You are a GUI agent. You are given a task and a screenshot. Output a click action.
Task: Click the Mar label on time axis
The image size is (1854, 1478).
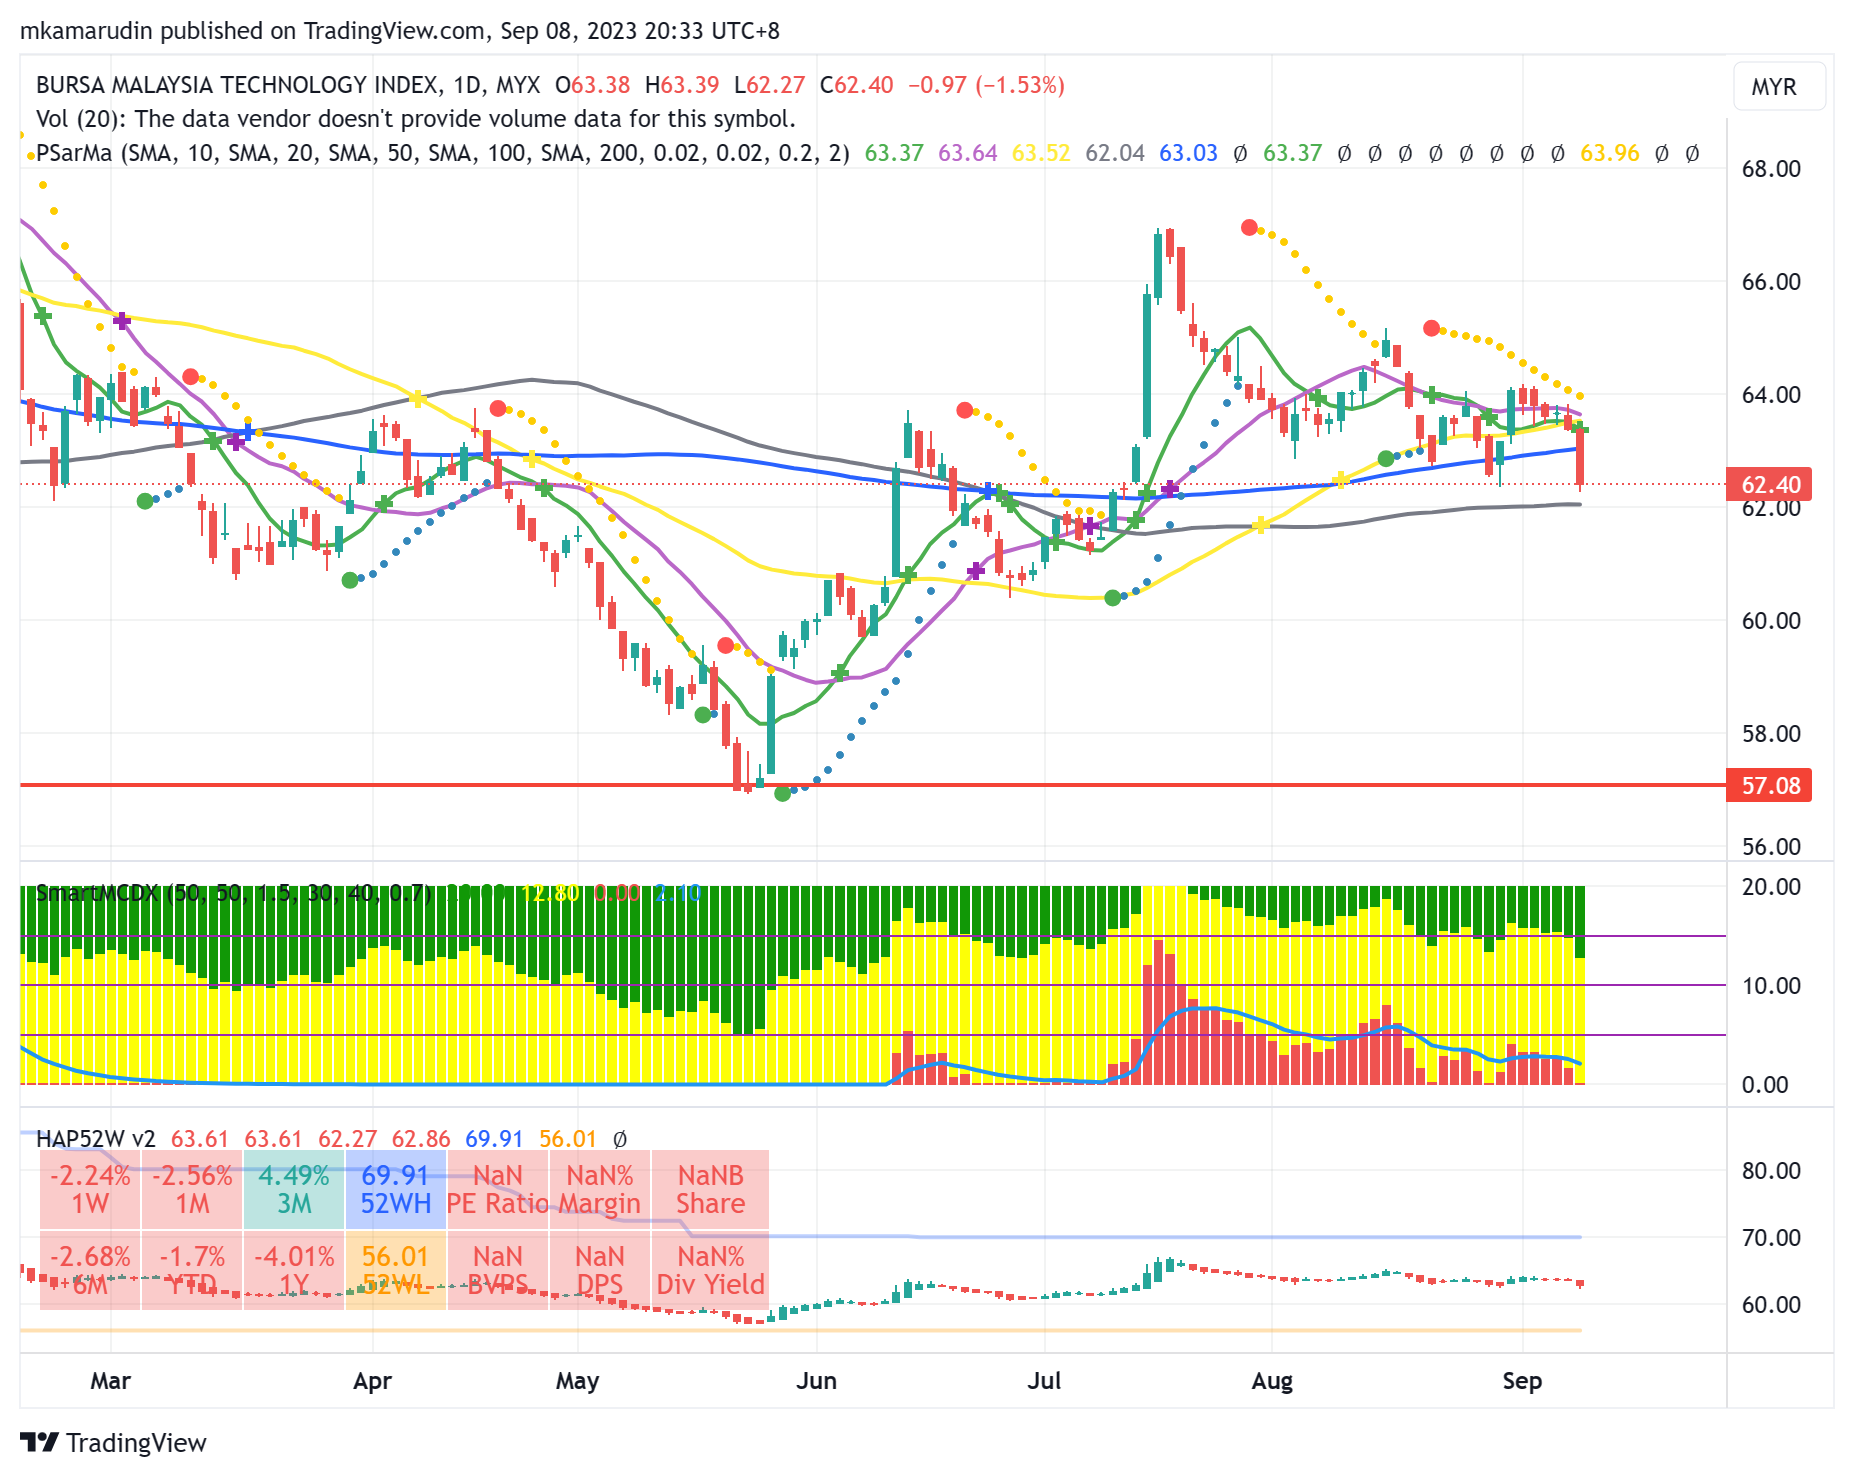pos(110,1381)
